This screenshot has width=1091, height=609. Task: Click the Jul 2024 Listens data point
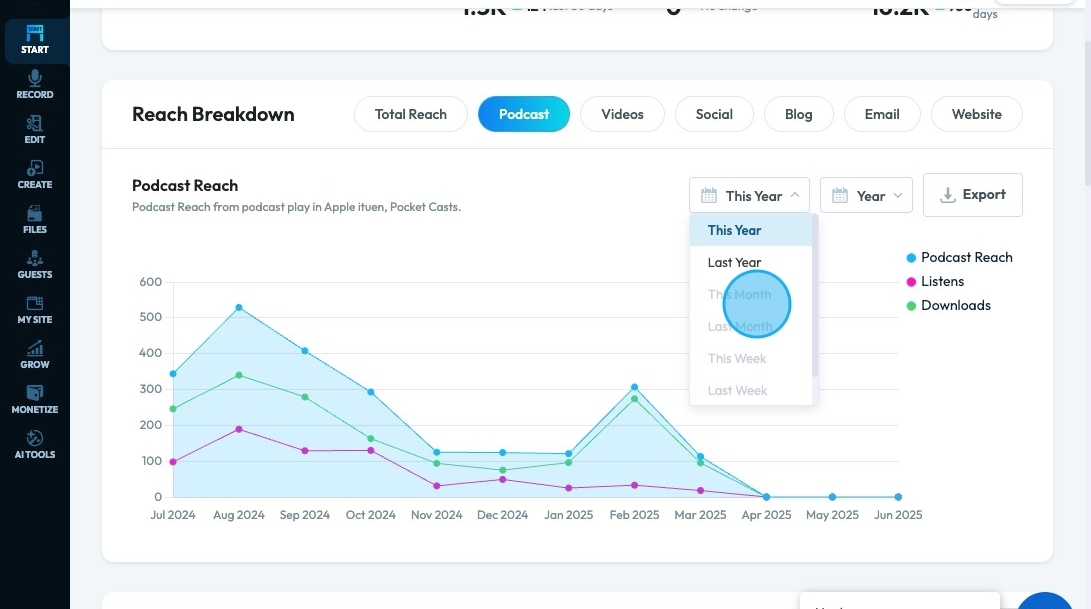point(173,461)
